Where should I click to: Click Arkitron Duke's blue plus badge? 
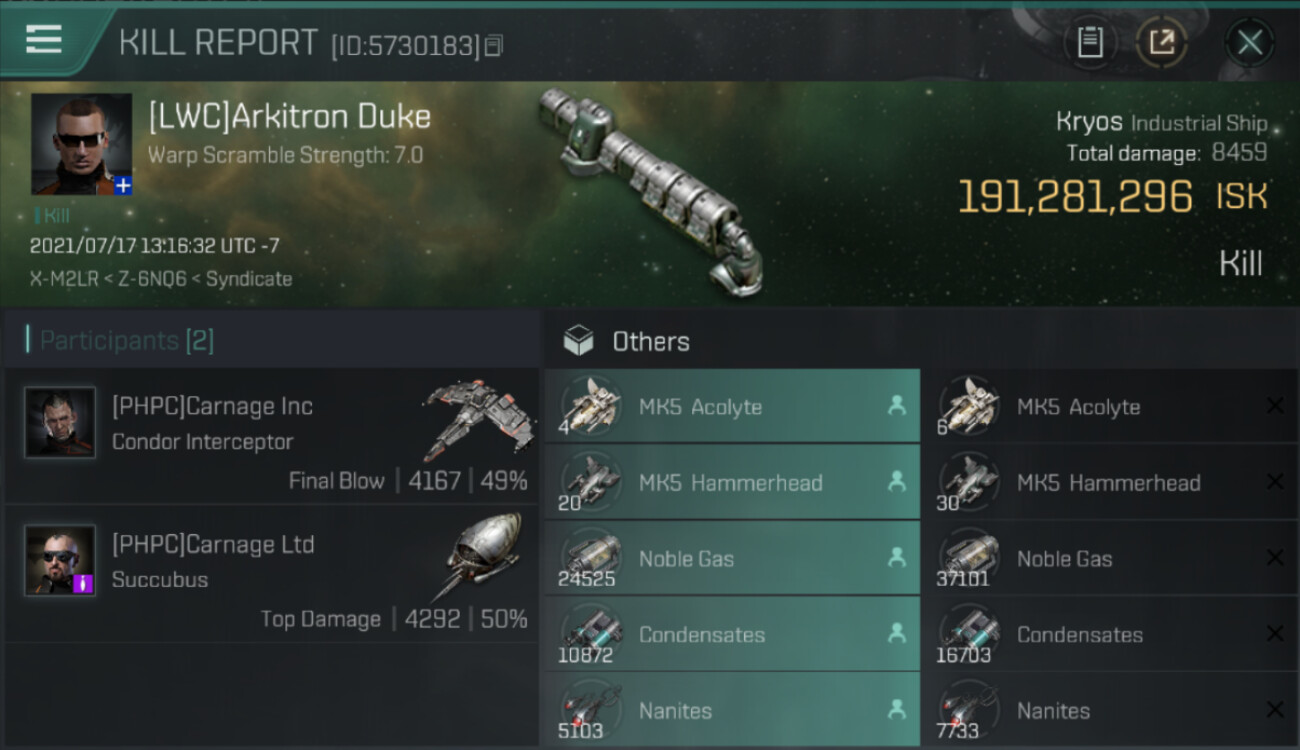122,185
